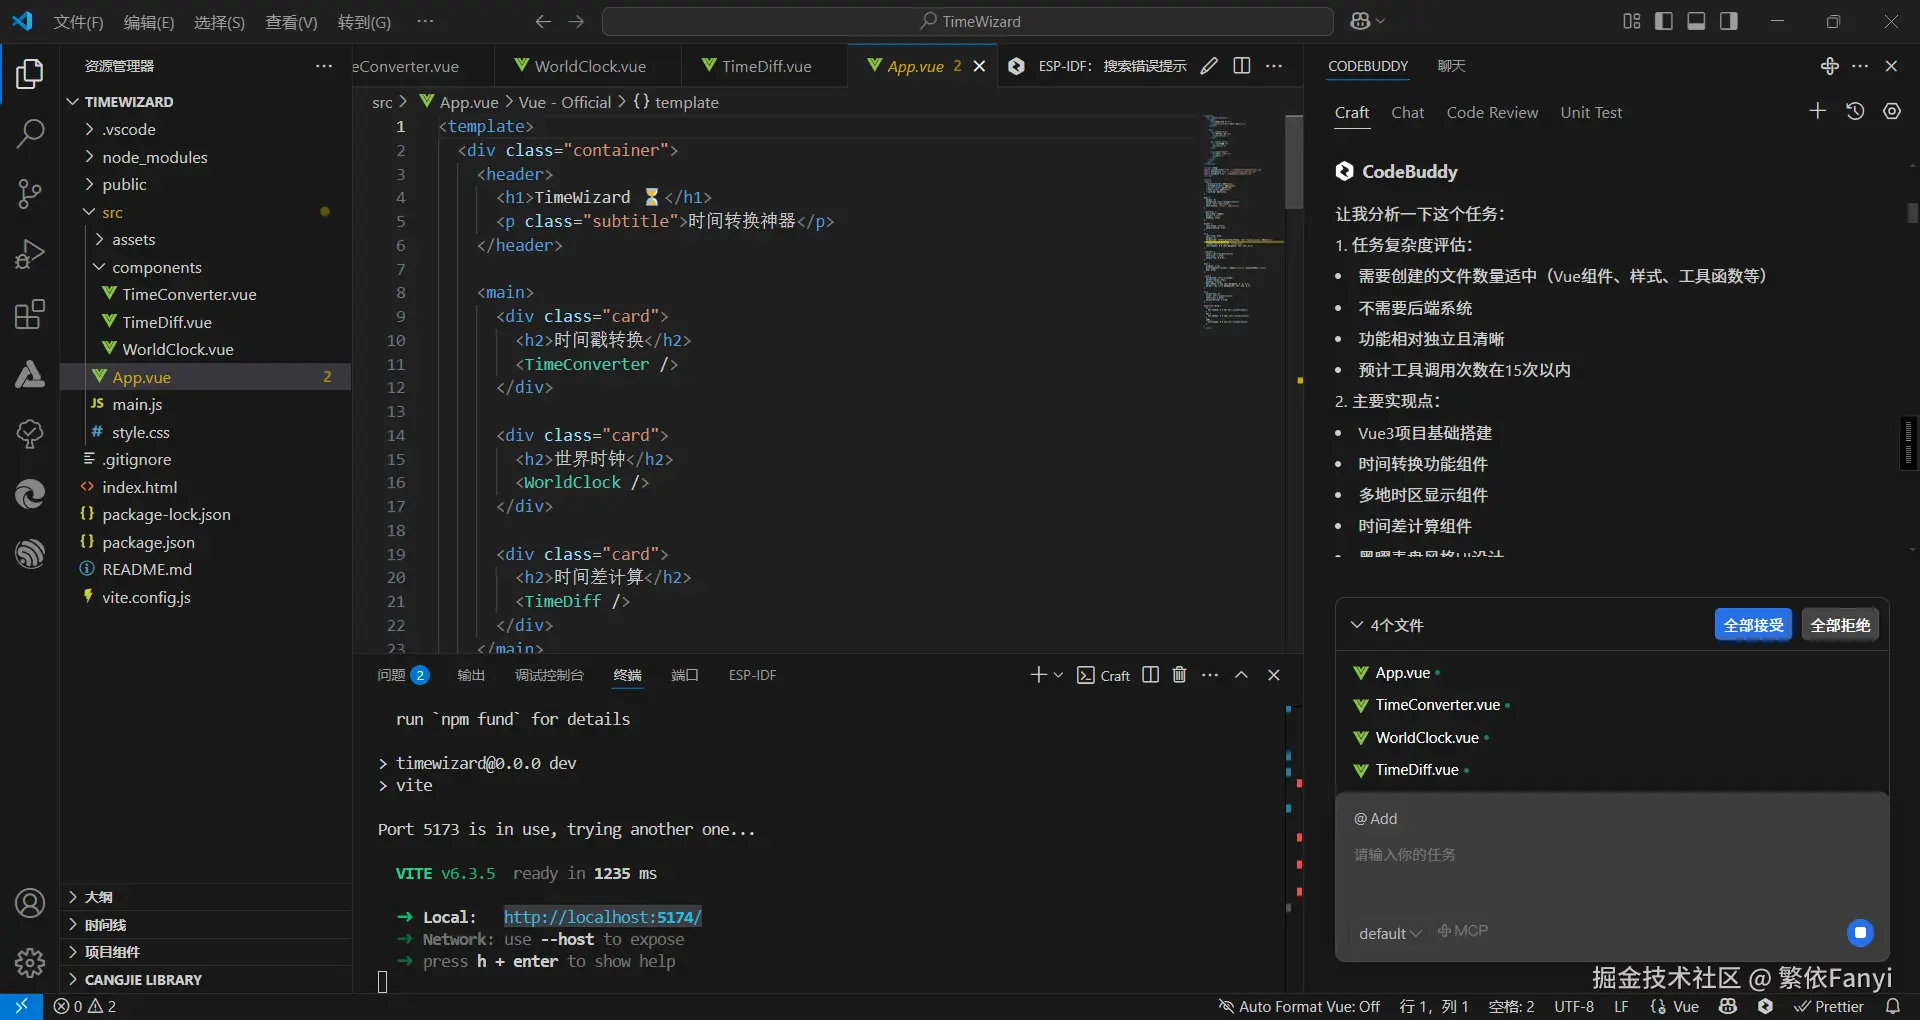Collapse the components folder

click(157, 267)
